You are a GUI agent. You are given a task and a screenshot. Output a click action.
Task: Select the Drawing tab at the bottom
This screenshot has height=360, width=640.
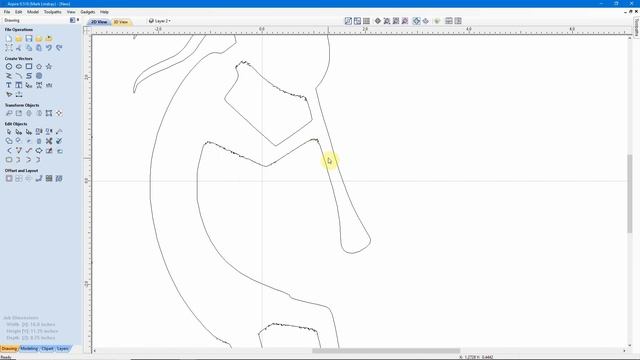tap(9, 349)
